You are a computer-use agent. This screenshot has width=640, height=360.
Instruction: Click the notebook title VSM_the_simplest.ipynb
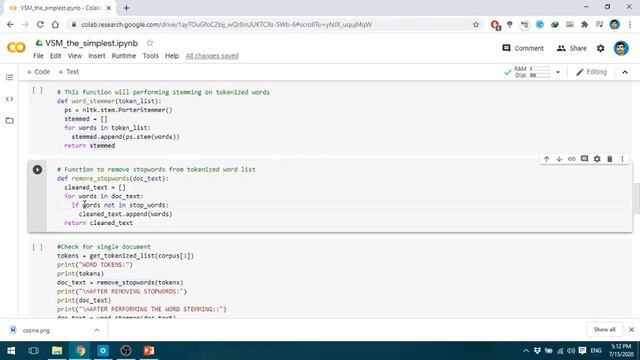pos(91,43)
